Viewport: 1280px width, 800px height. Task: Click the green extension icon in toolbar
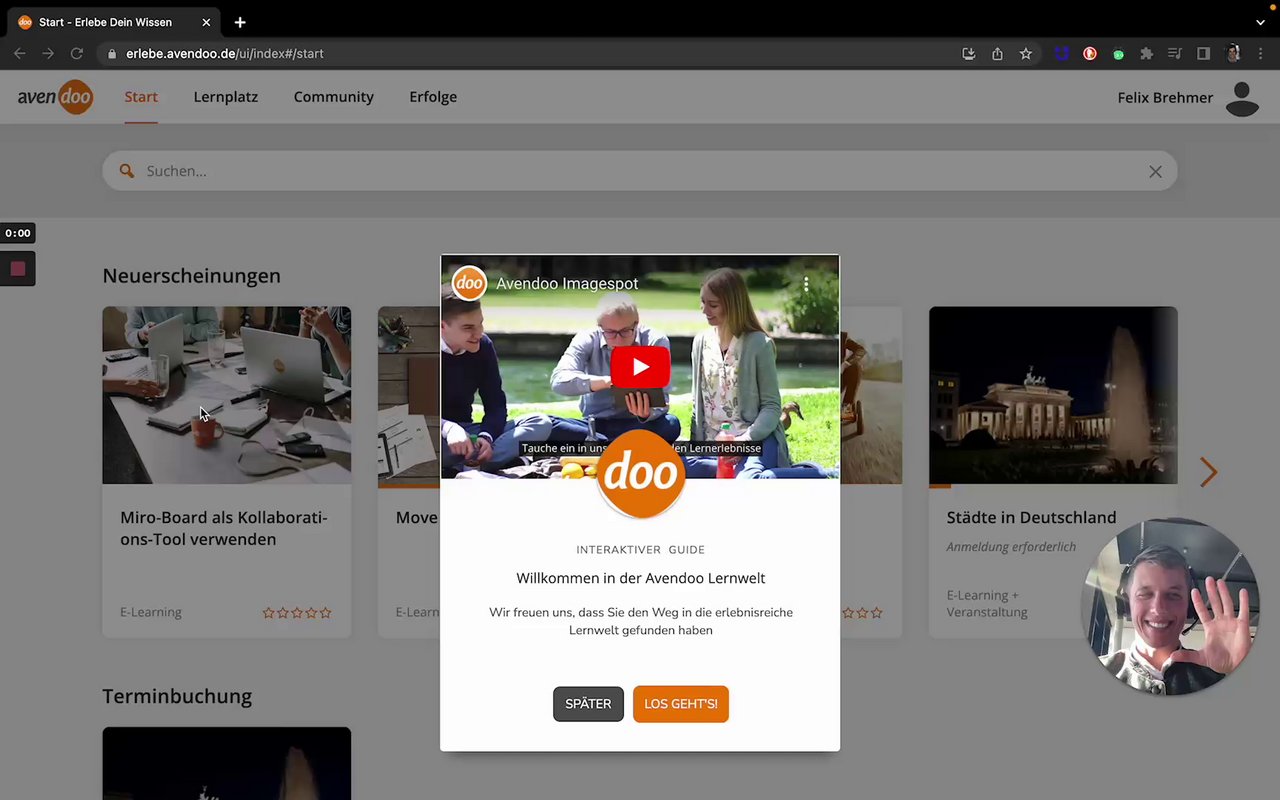[x=1118, y=54]
